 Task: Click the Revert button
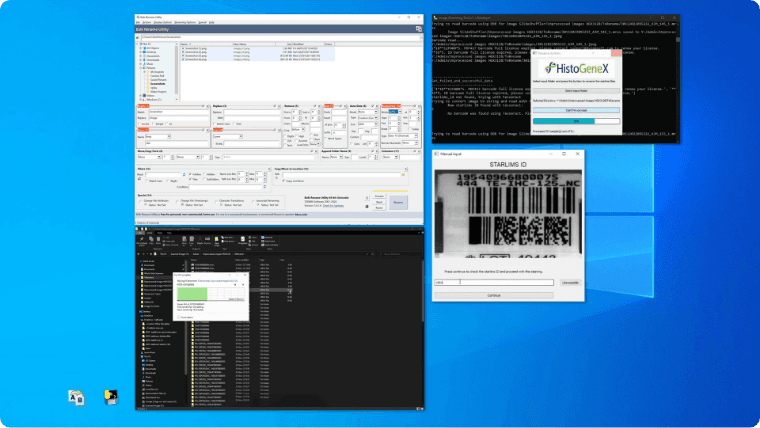(x=379, y=207)
